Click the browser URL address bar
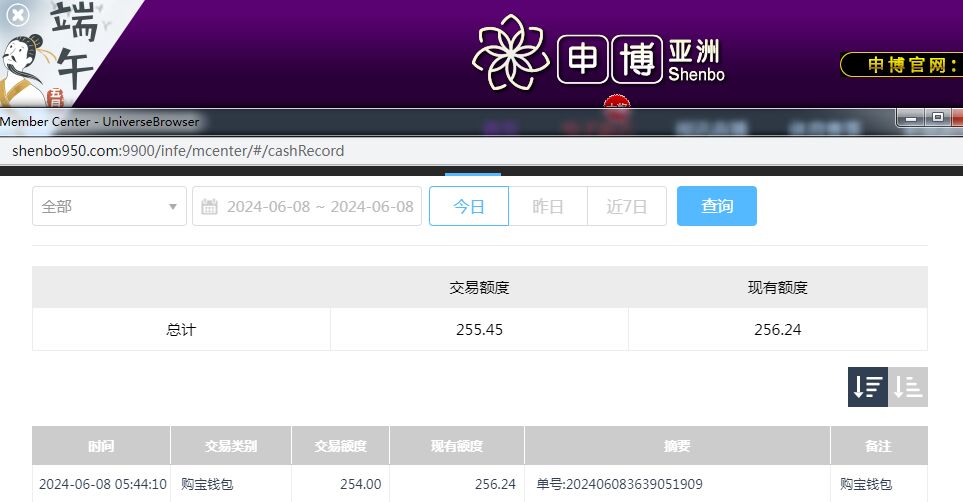 tap(400, 151)
